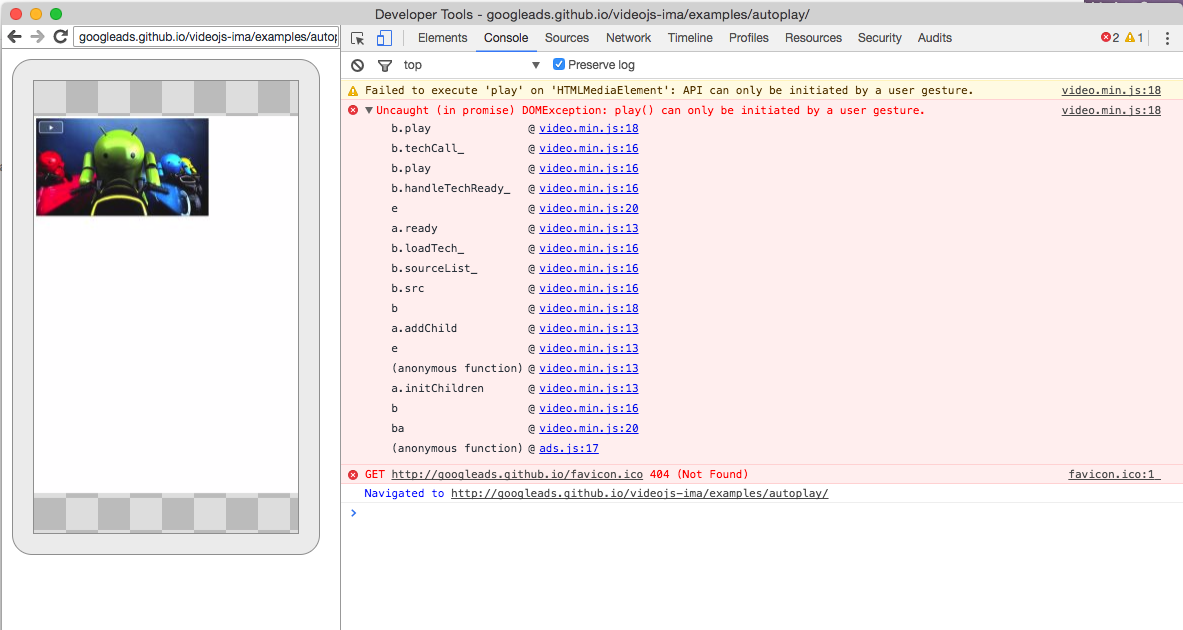Click the page reload icon
Screen dimensions: 1183x630
coord(60,36)
